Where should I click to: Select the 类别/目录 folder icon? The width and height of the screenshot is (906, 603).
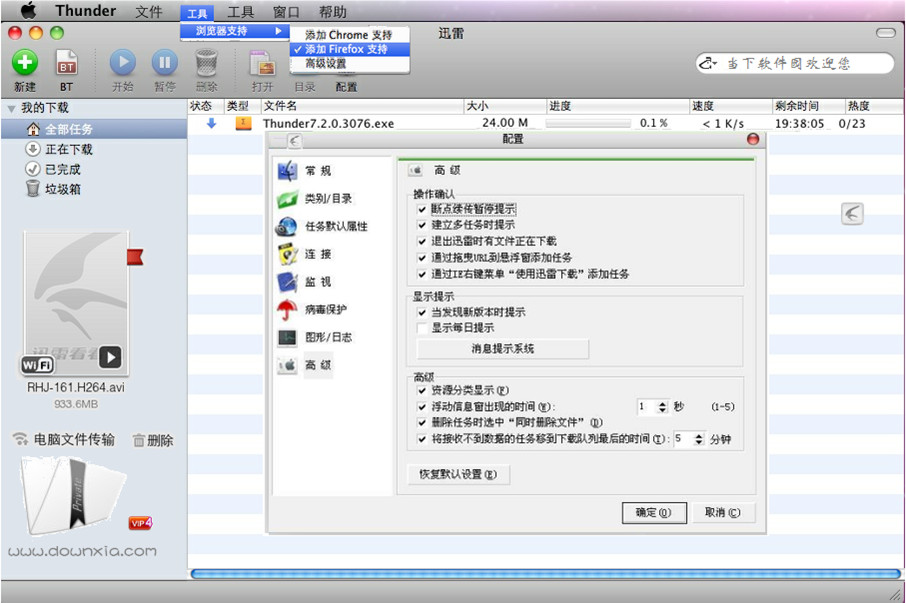[x=287, y=199]
